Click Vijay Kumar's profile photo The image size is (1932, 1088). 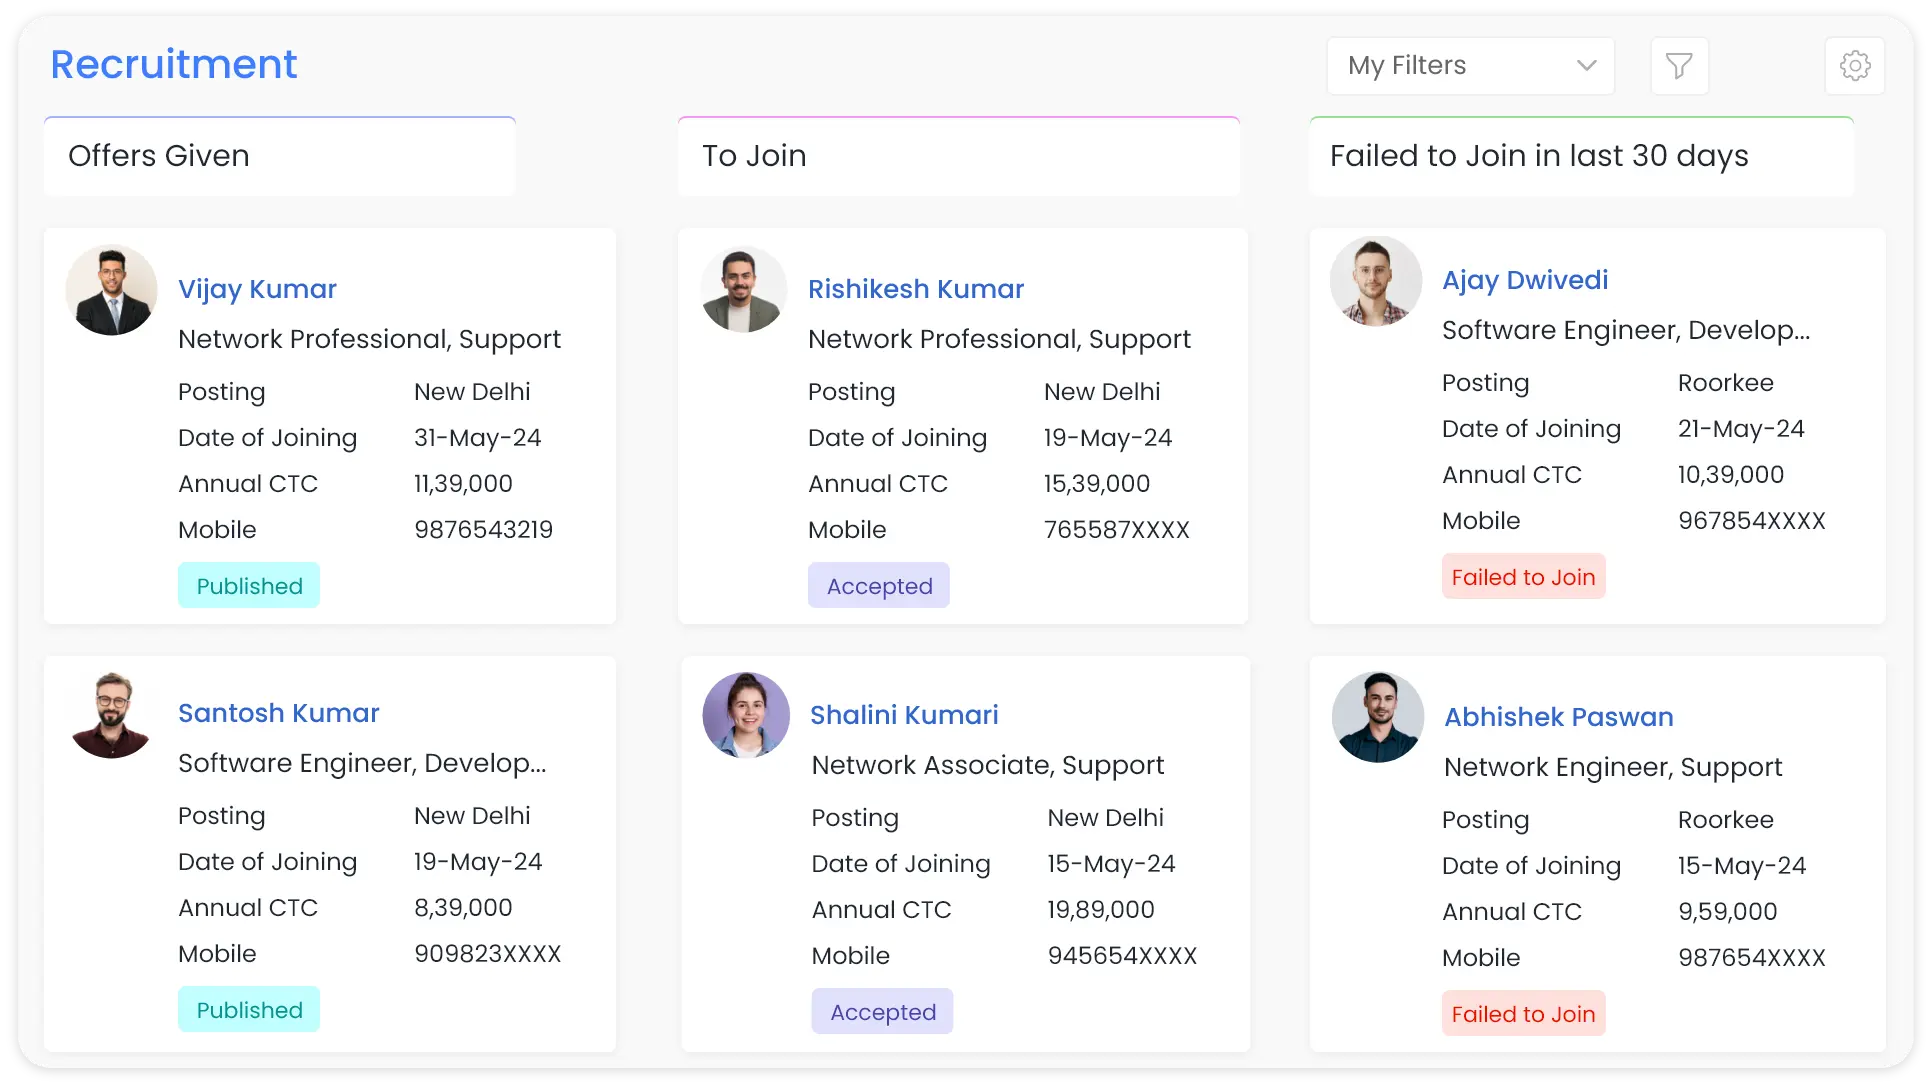coord(112,290)
